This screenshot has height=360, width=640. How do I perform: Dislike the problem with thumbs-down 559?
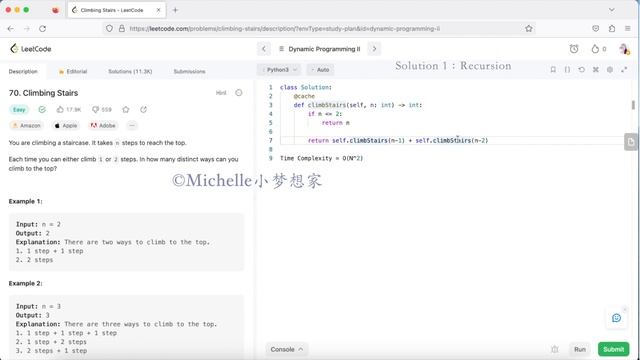click(102, 109)
